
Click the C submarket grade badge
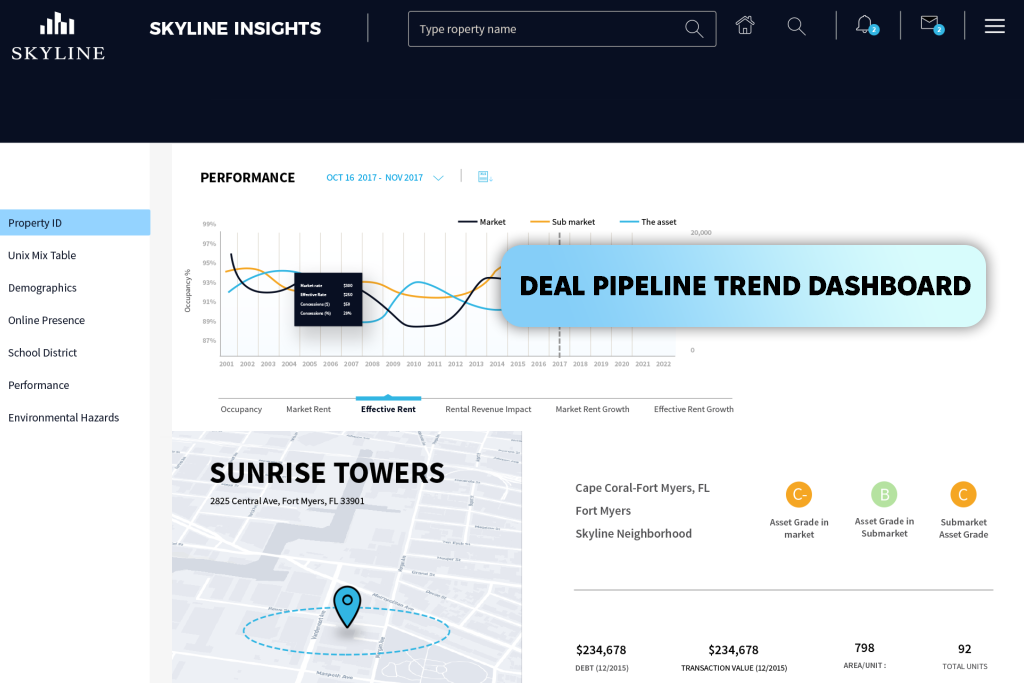click(x=963, y=494)
